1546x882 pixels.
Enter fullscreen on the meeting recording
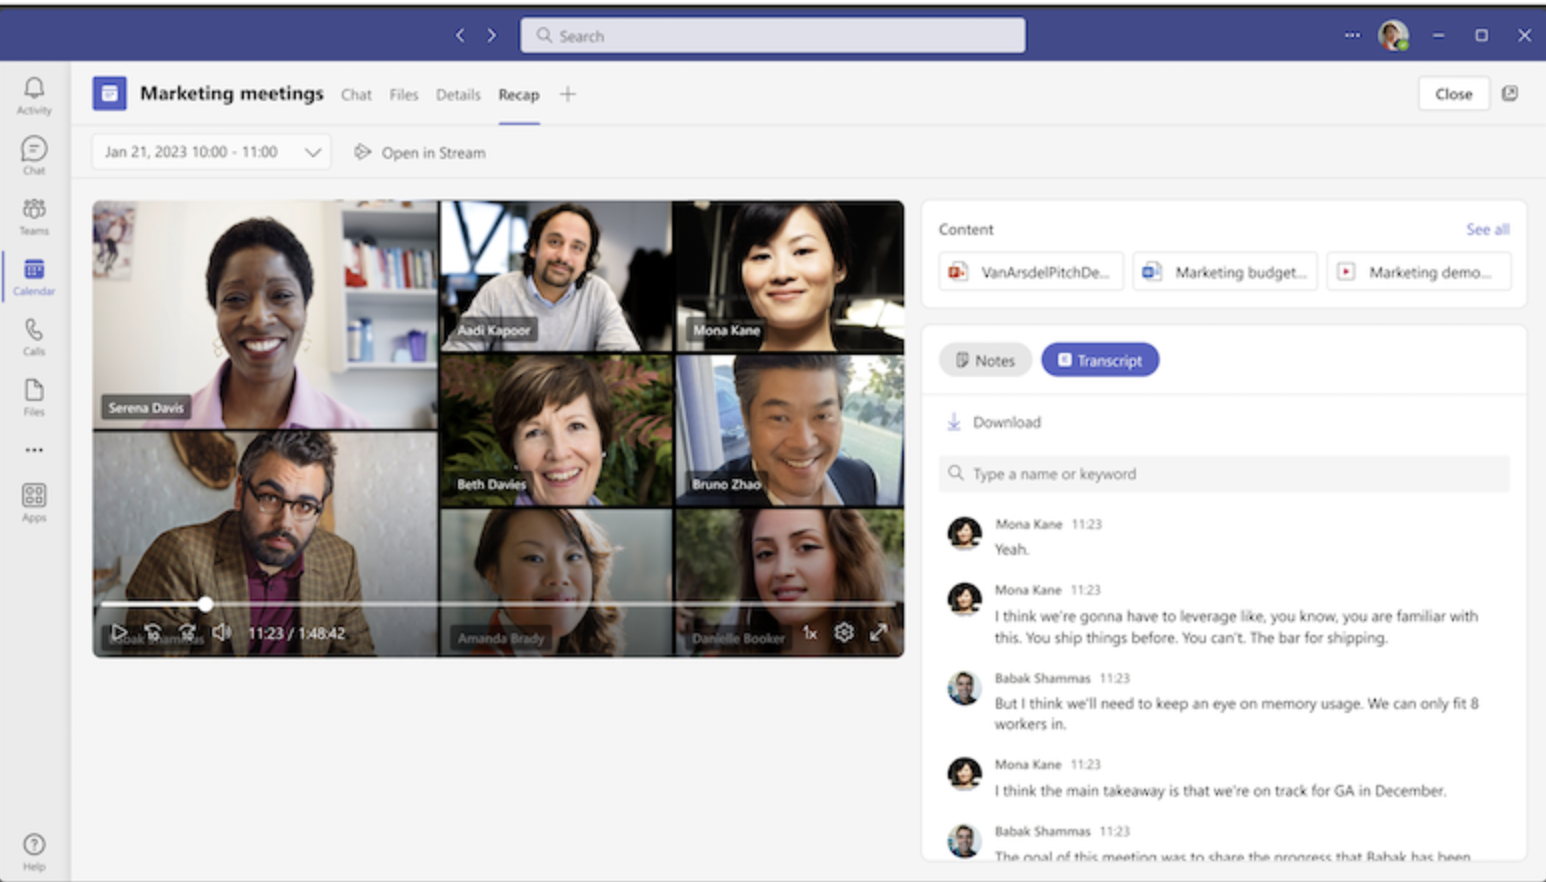[878, 633]
